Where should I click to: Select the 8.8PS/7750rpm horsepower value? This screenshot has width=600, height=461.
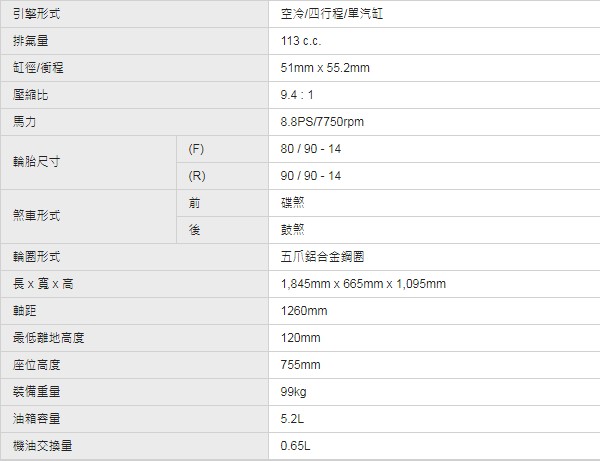coord(322,122)
